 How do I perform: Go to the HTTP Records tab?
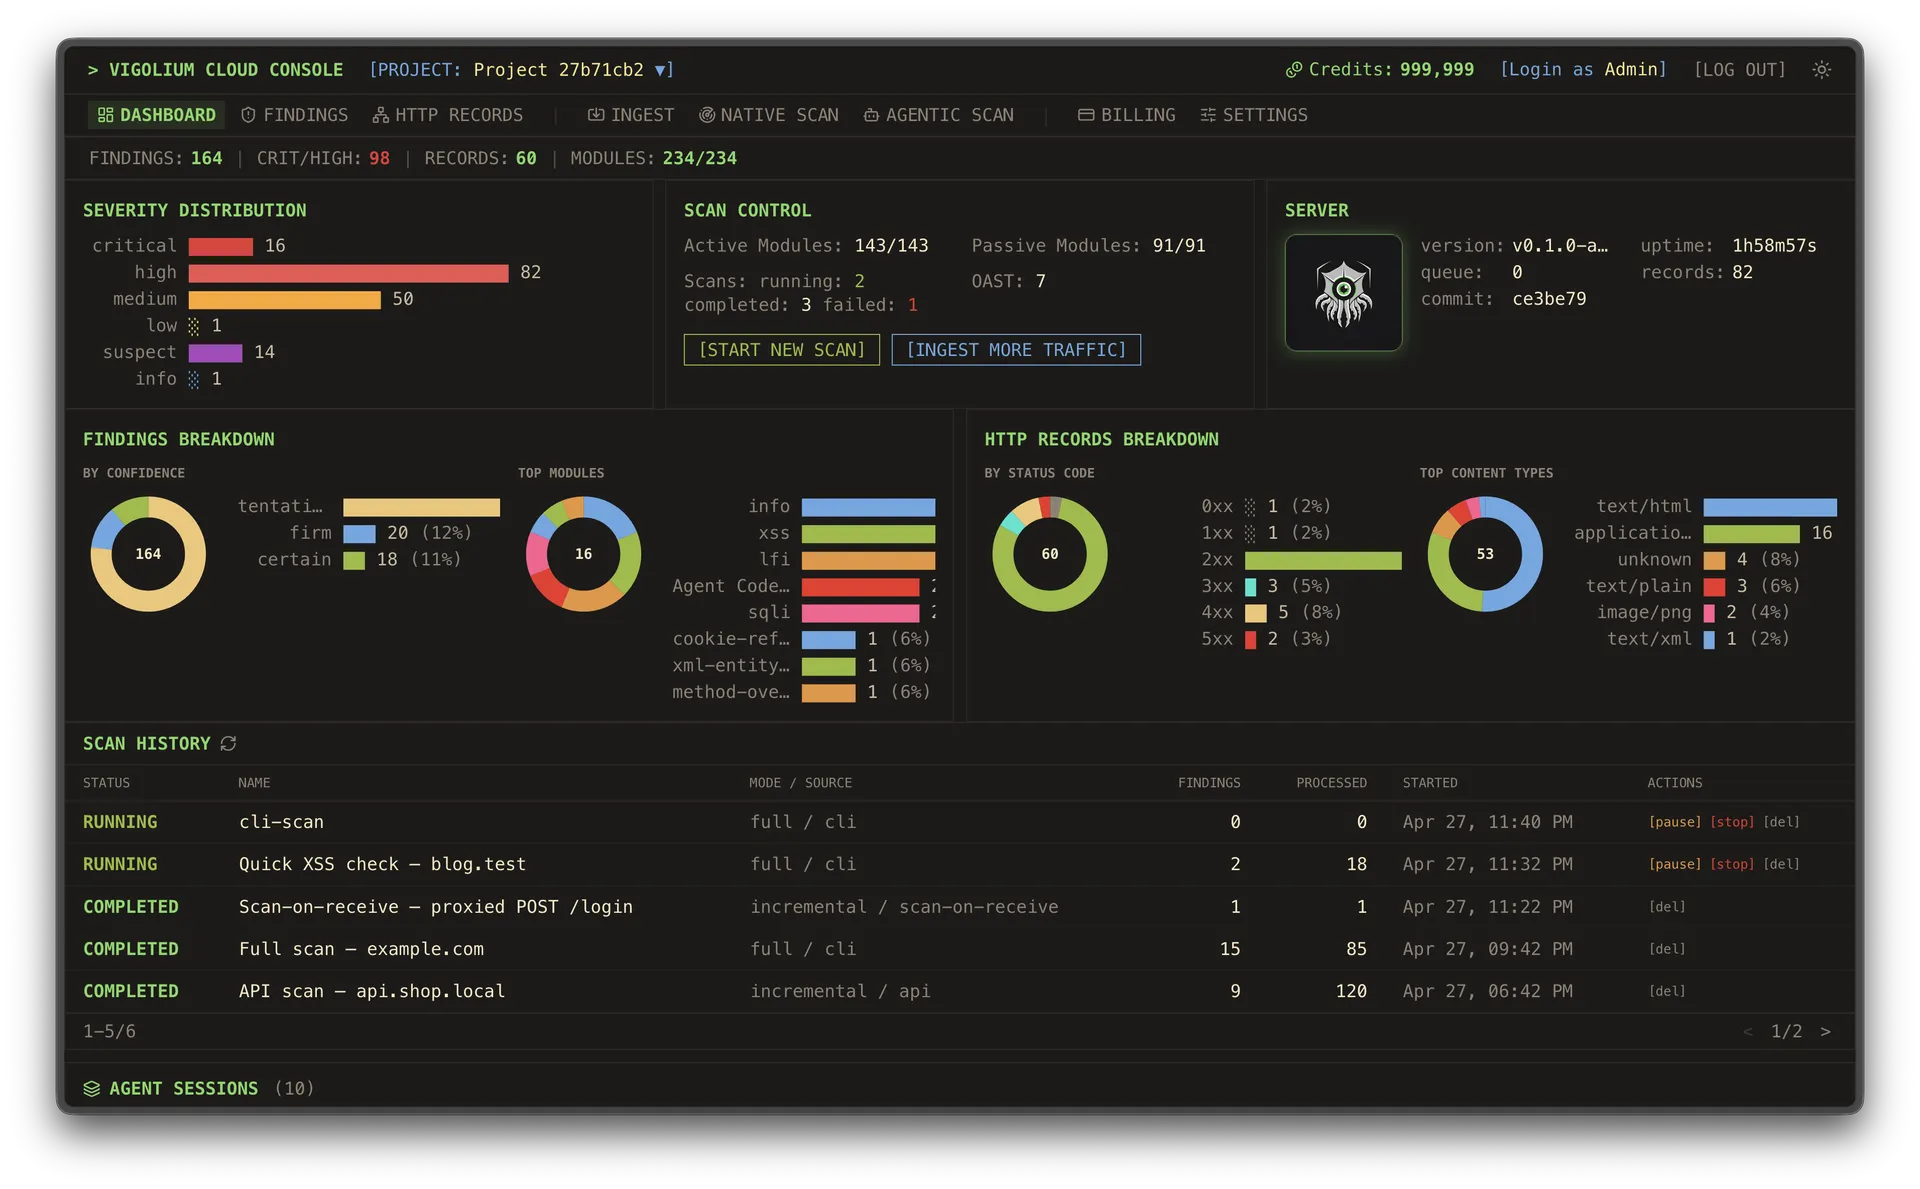[448, 115]
